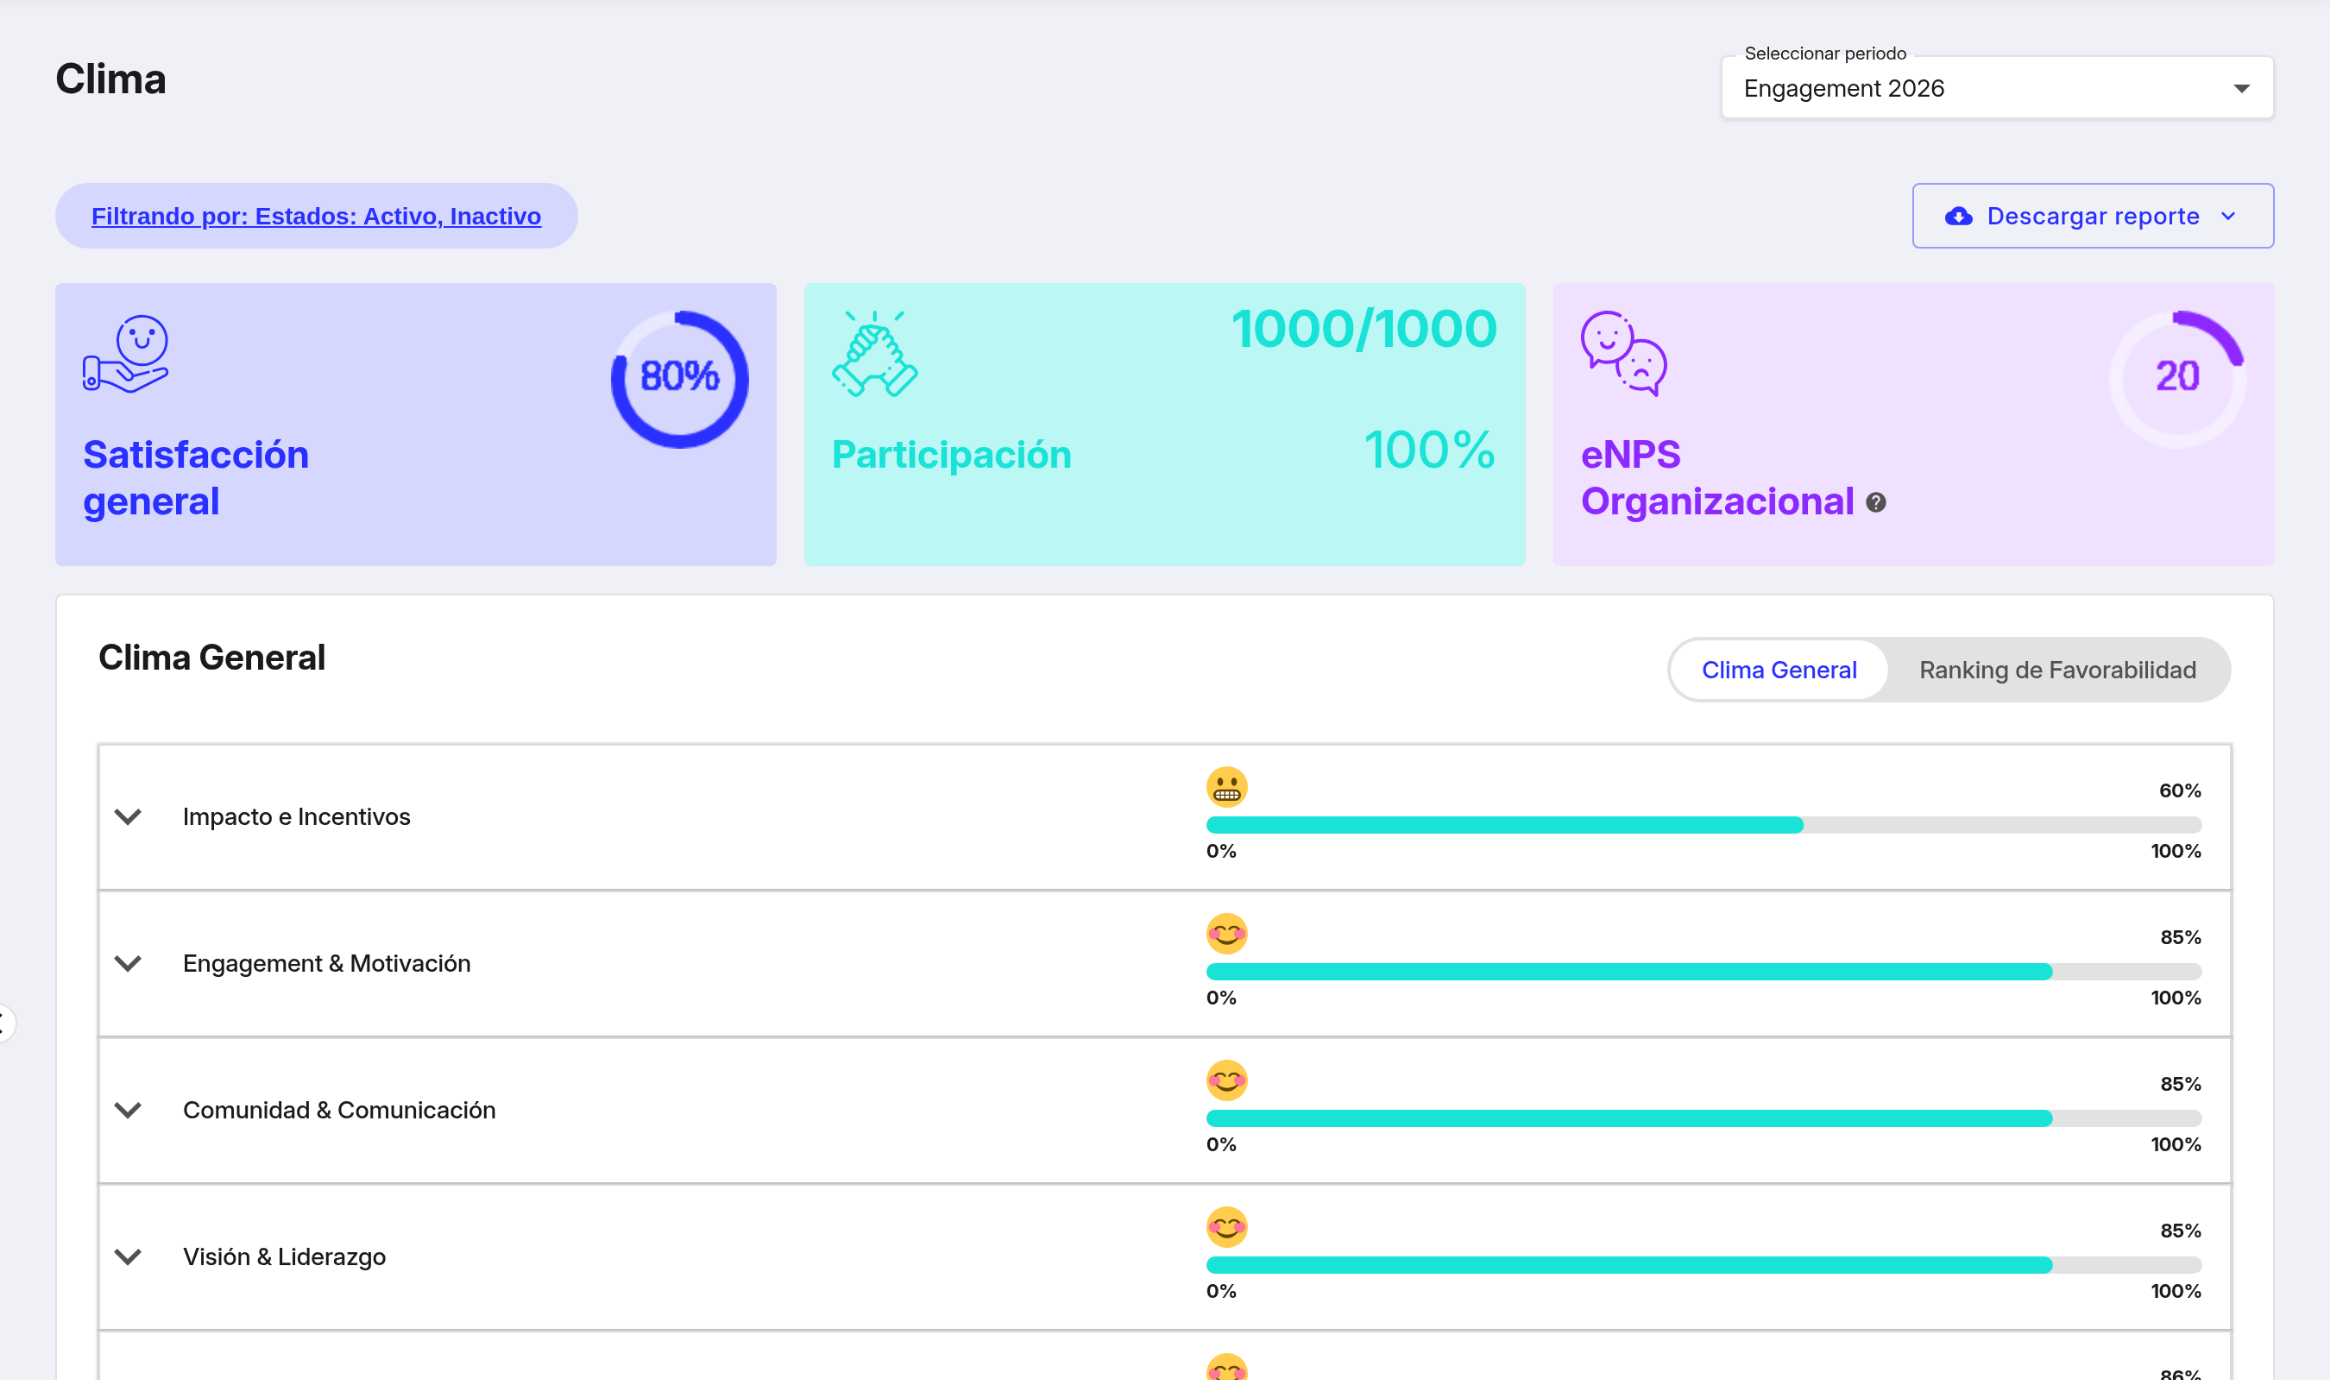Open the Filtrando por Estados filter link

click(x=316, y=216)
